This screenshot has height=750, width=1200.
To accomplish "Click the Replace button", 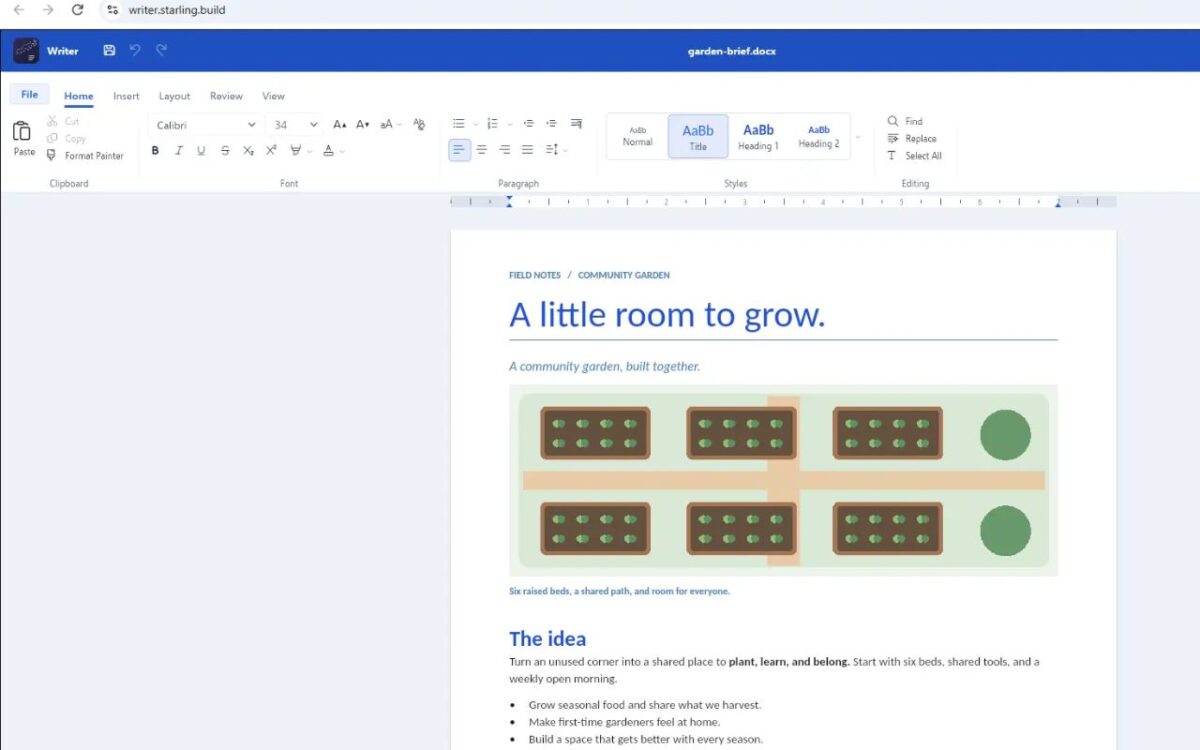I will 912,139.
